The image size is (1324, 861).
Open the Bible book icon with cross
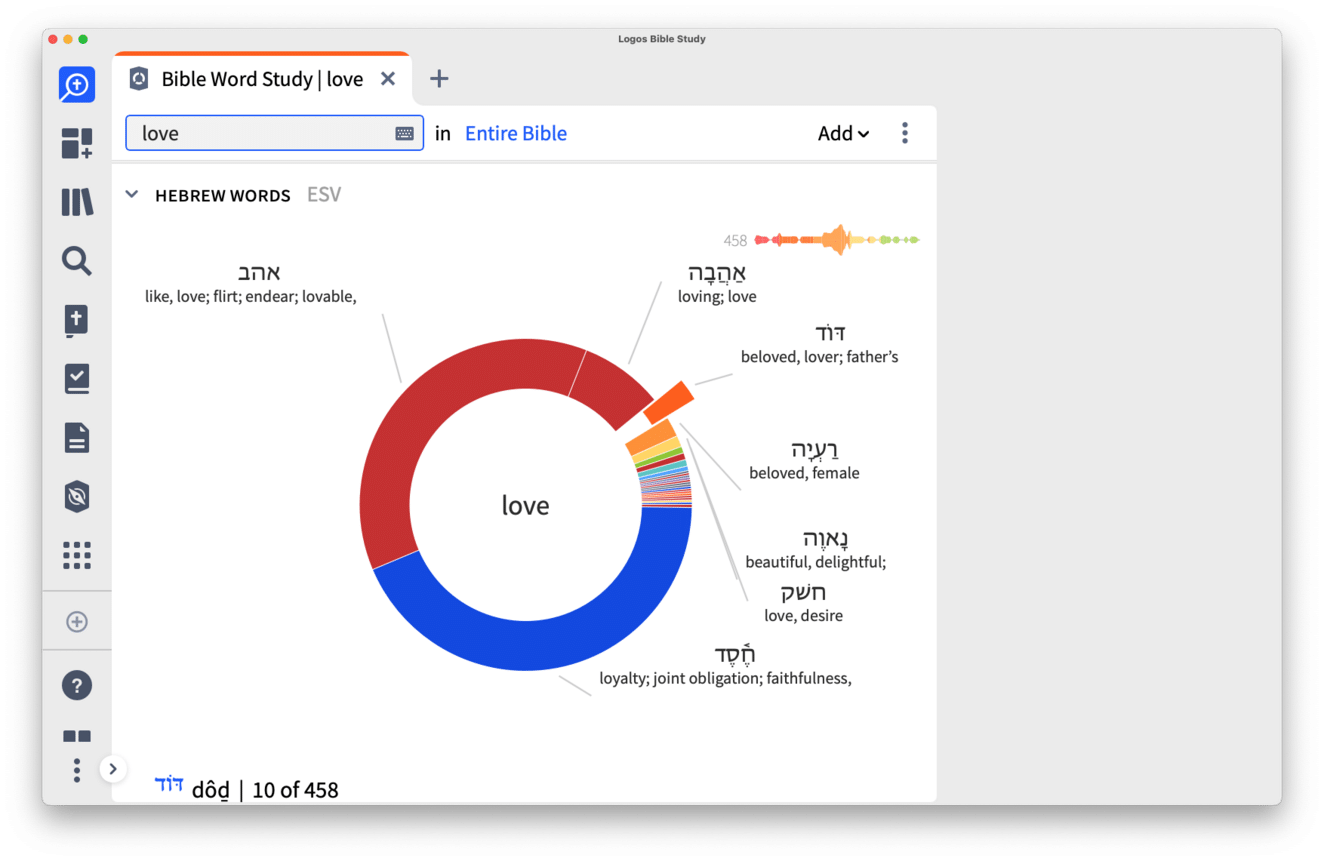[77, 320]
